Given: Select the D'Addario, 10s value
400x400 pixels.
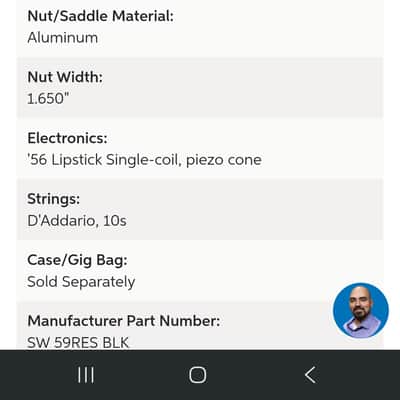Looking at the screenshot, I should (x=77, y=221).
